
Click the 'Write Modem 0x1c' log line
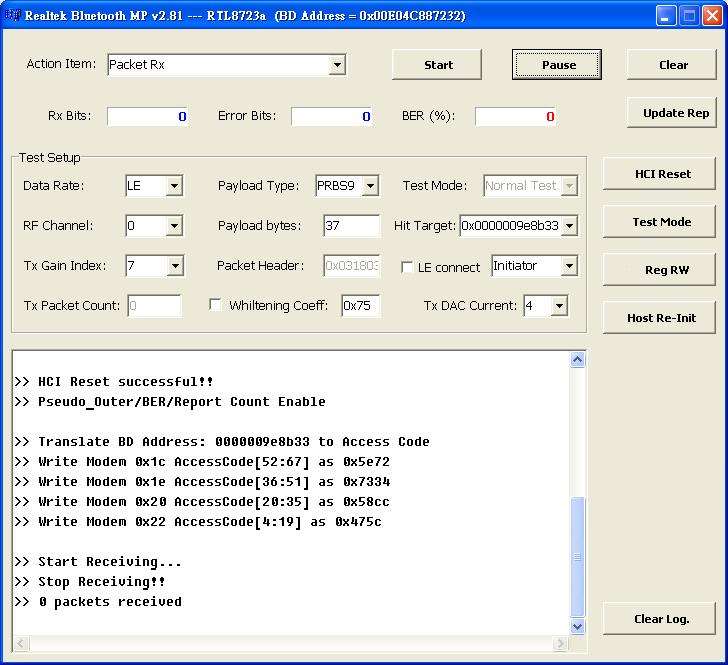tap(202, 462)
